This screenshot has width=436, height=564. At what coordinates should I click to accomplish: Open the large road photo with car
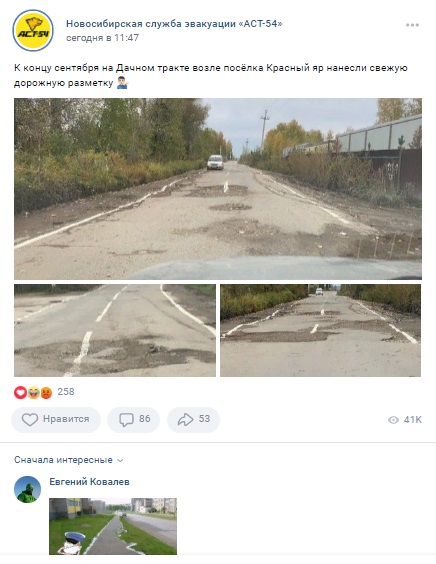[218, 189]
